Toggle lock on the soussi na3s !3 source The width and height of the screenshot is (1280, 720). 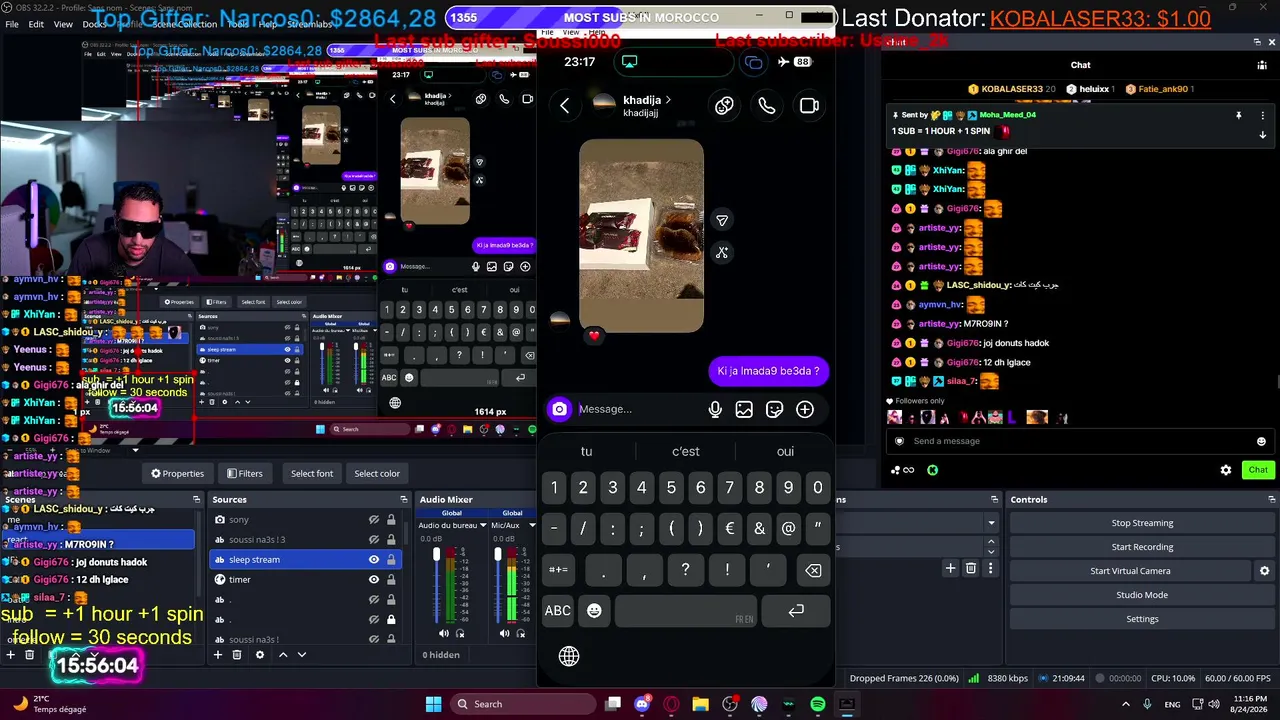(x=391, y=540)
